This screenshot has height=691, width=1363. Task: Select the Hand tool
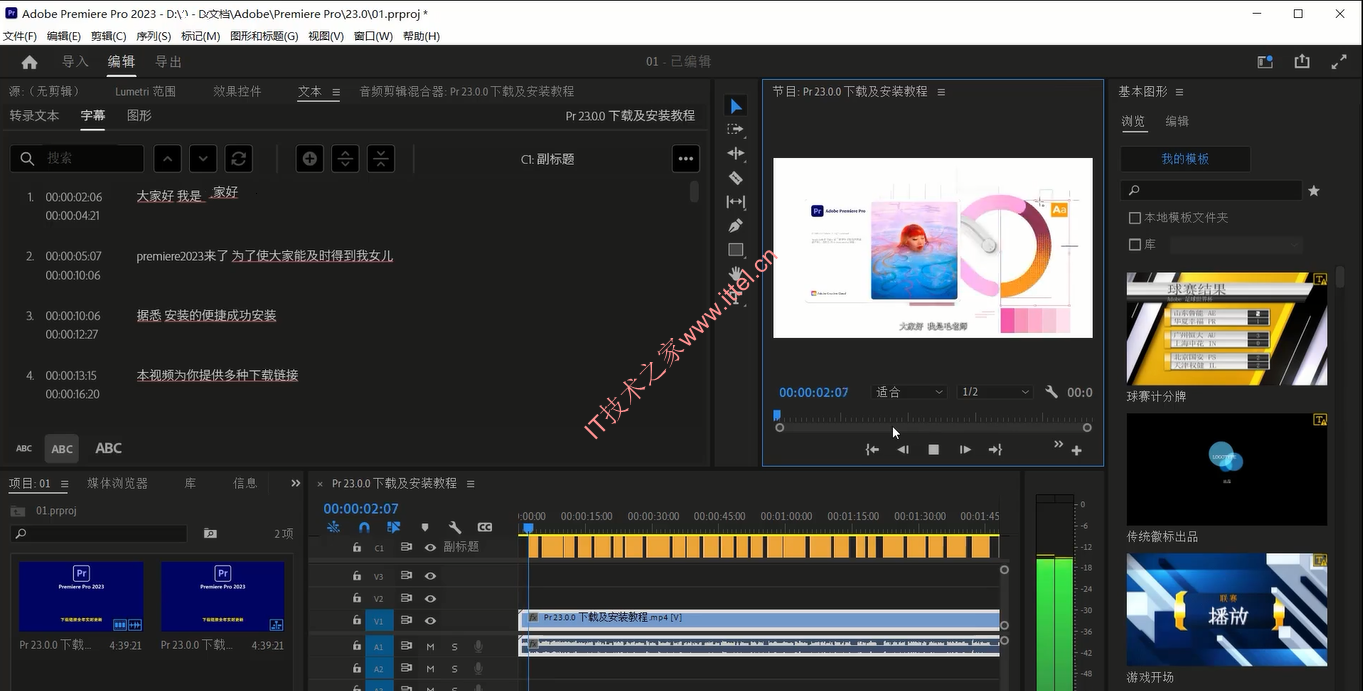736,274
